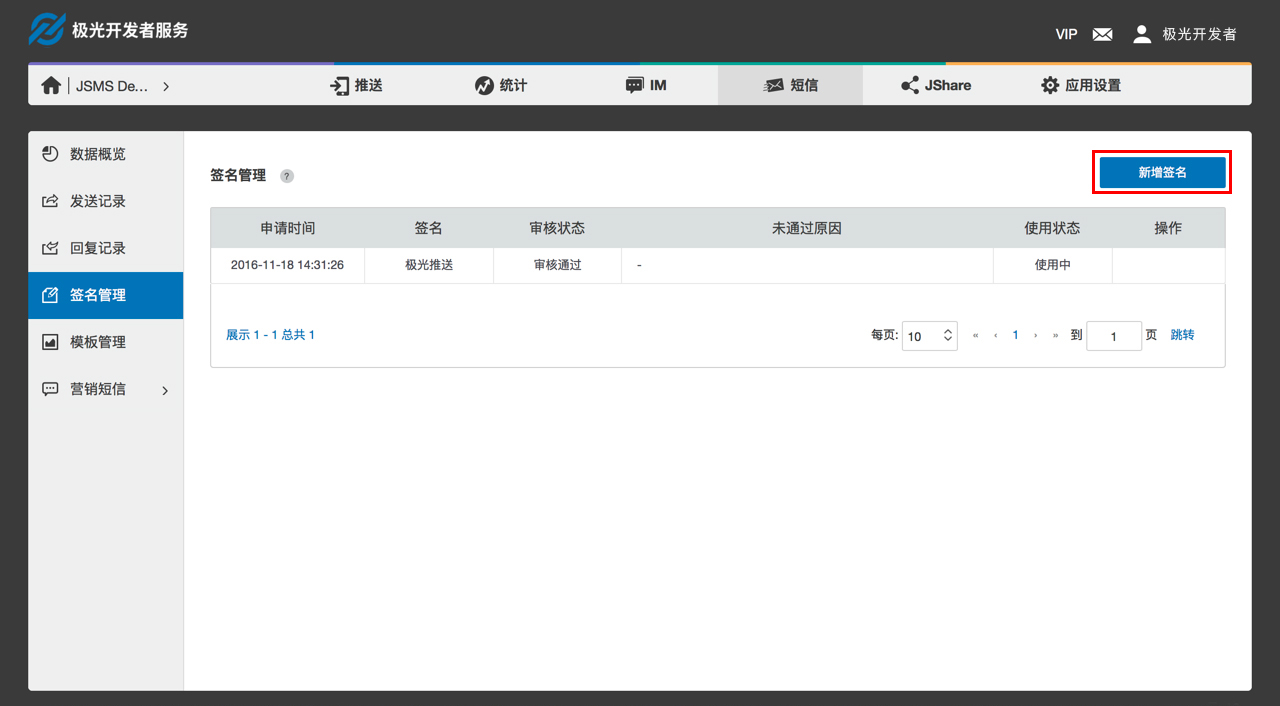Open the JShare tab
The image size is (1280, 706).
point(936,86)
